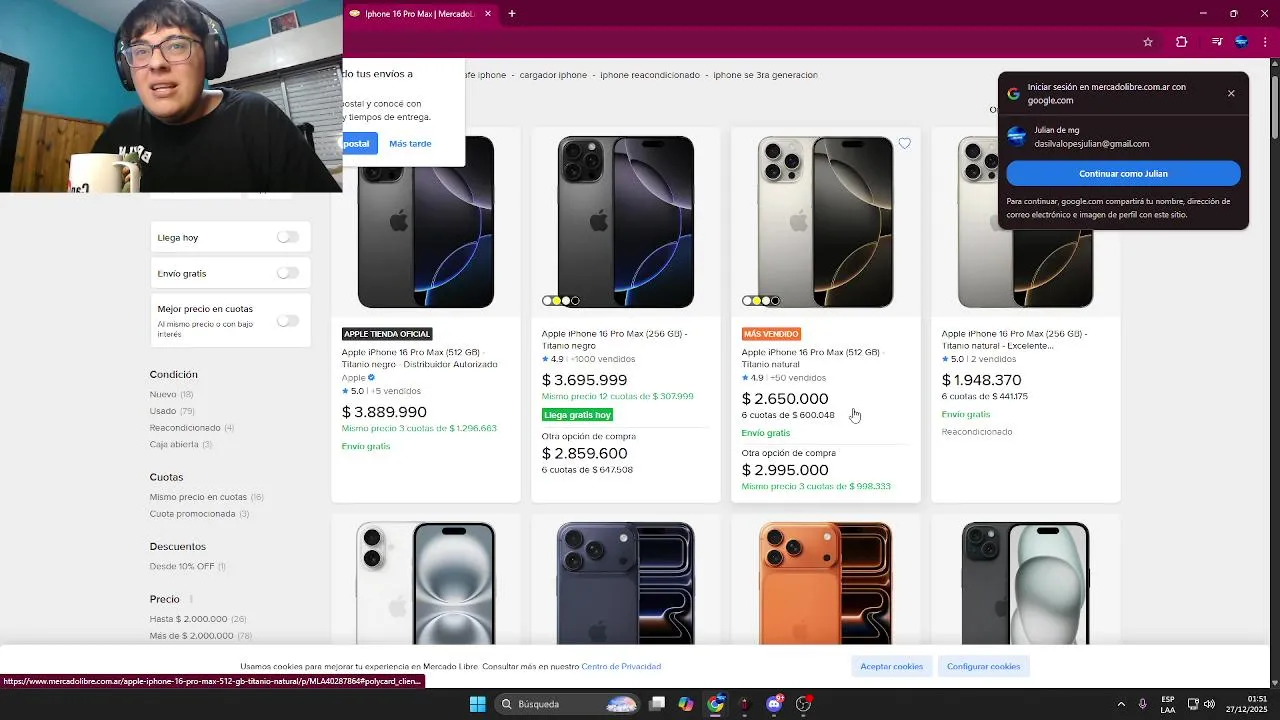
Task: Open Task View in the taskbar
Action: 657,704
